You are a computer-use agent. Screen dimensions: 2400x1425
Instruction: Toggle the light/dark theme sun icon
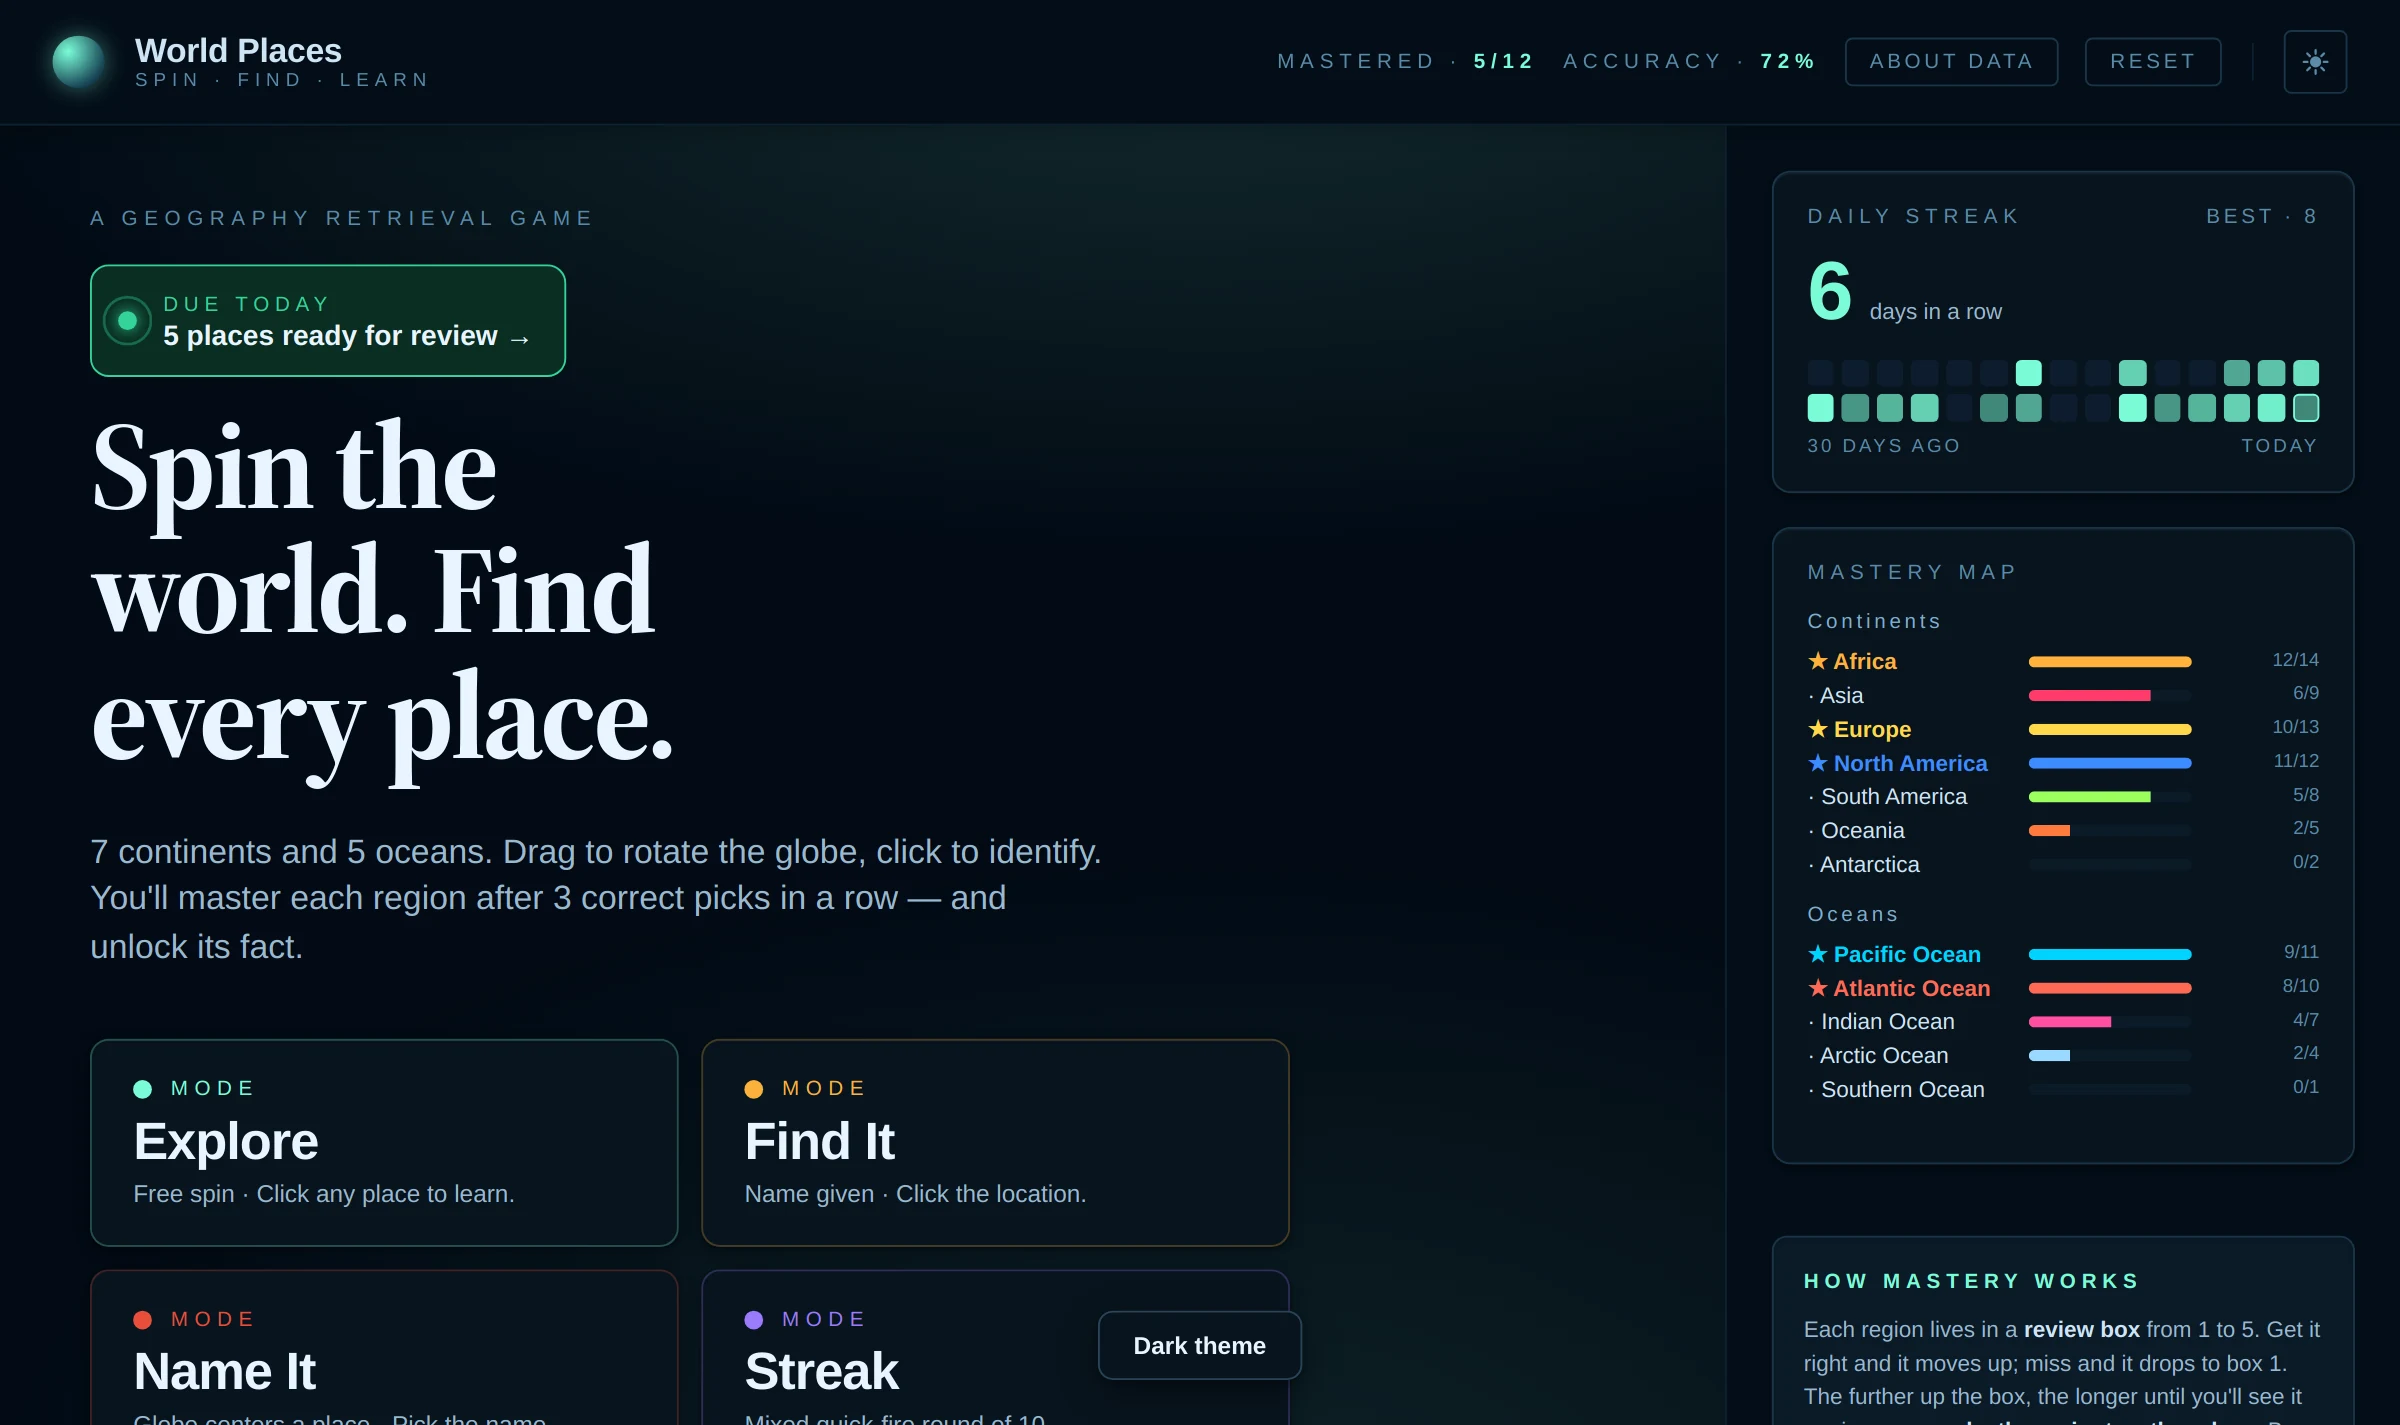tap(2315, 62)
